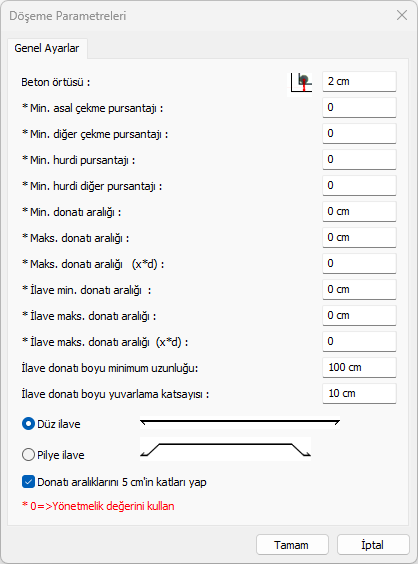
Task: Toggle Donatı aralıklarını 5 cm'in katları checkbox
Action: tap(28, 482)
